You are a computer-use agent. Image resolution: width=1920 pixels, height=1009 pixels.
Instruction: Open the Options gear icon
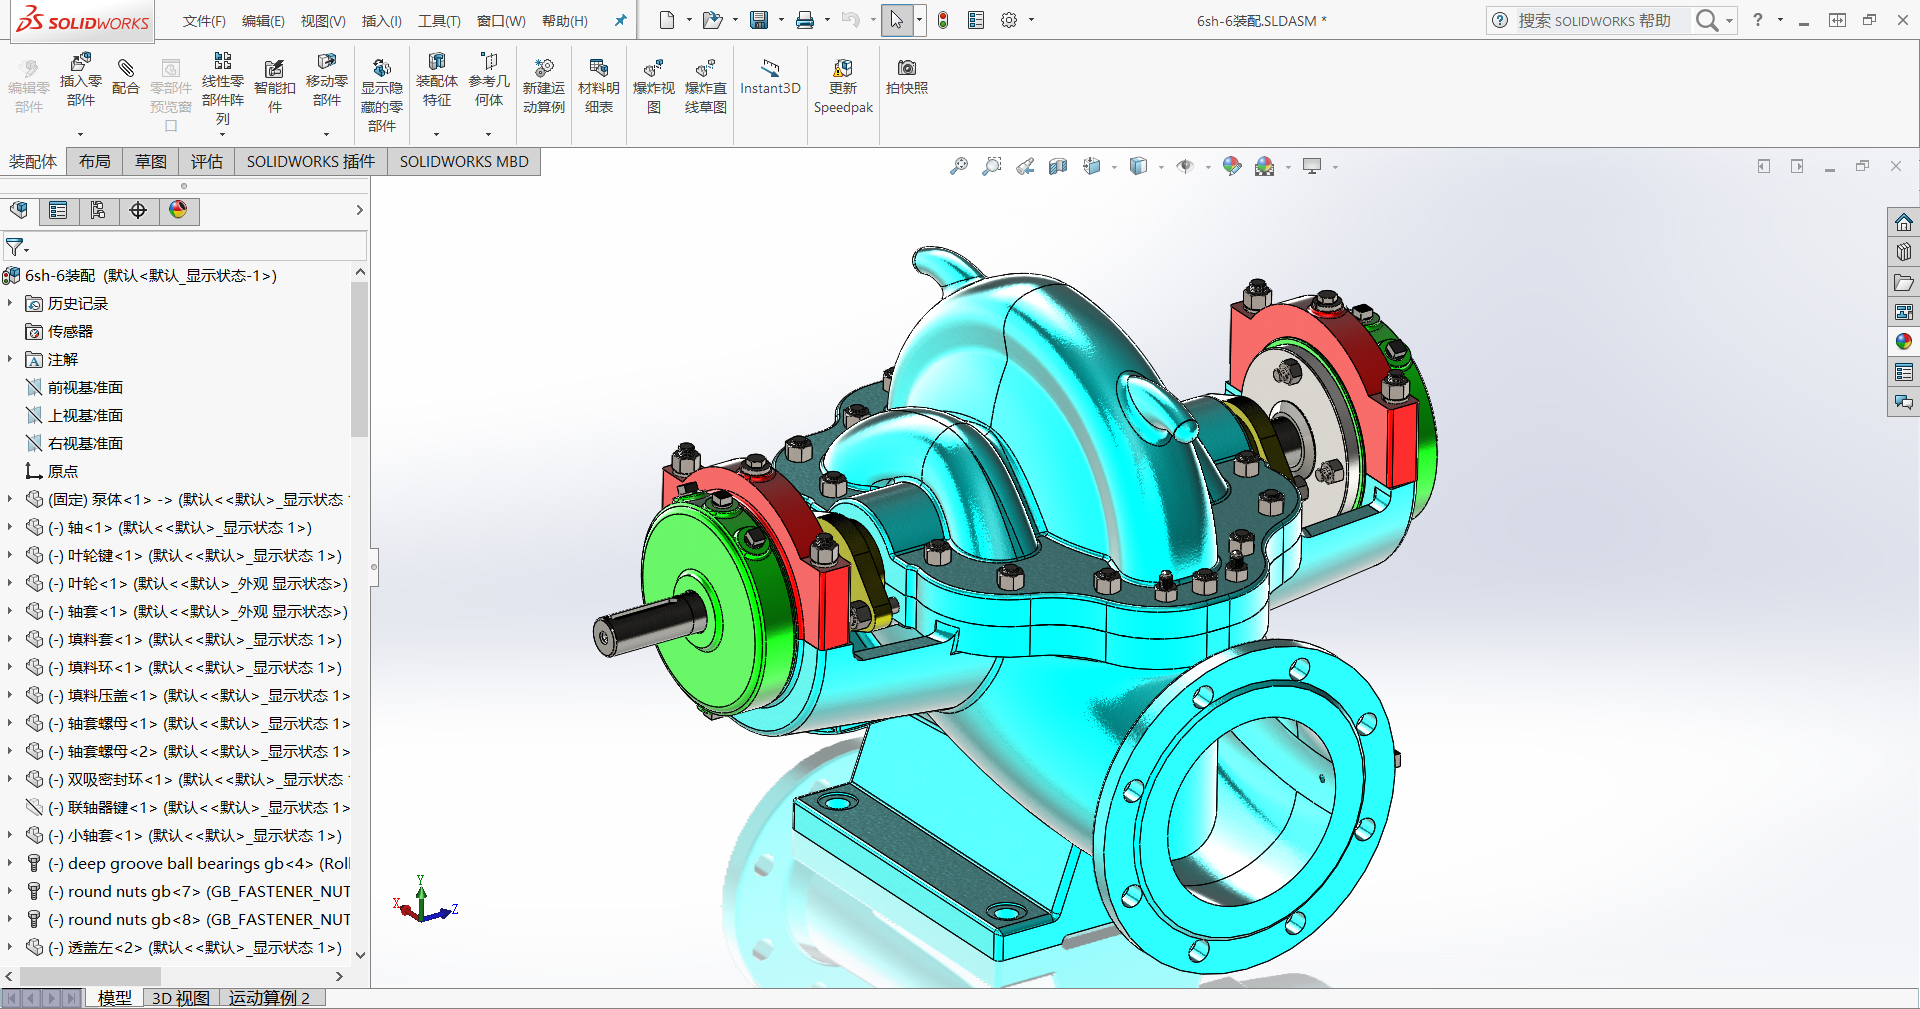pos(1009,20)
